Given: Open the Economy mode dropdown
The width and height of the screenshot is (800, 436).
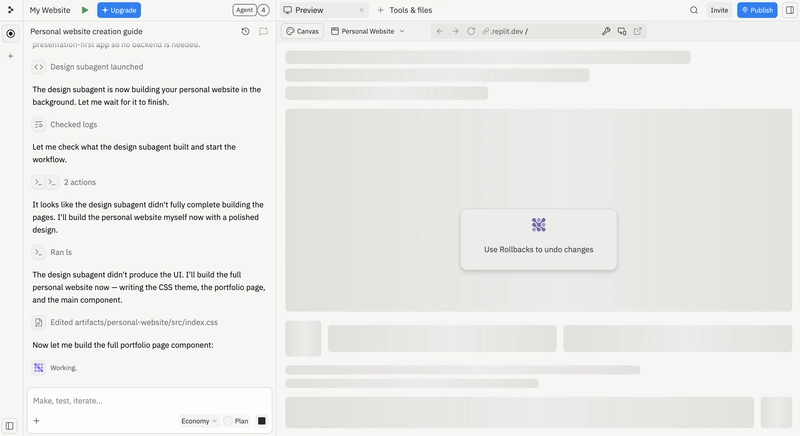Looking at the screenshot, I should click(199, 421).
